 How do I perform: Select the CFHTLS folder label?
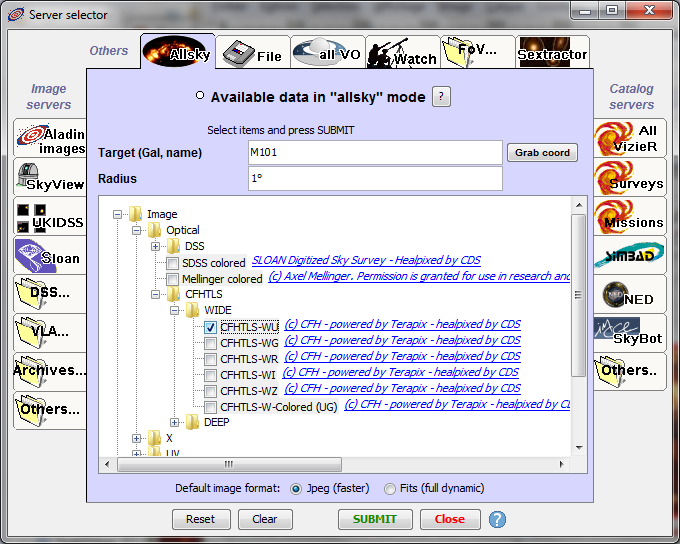(x=204, y=294)
